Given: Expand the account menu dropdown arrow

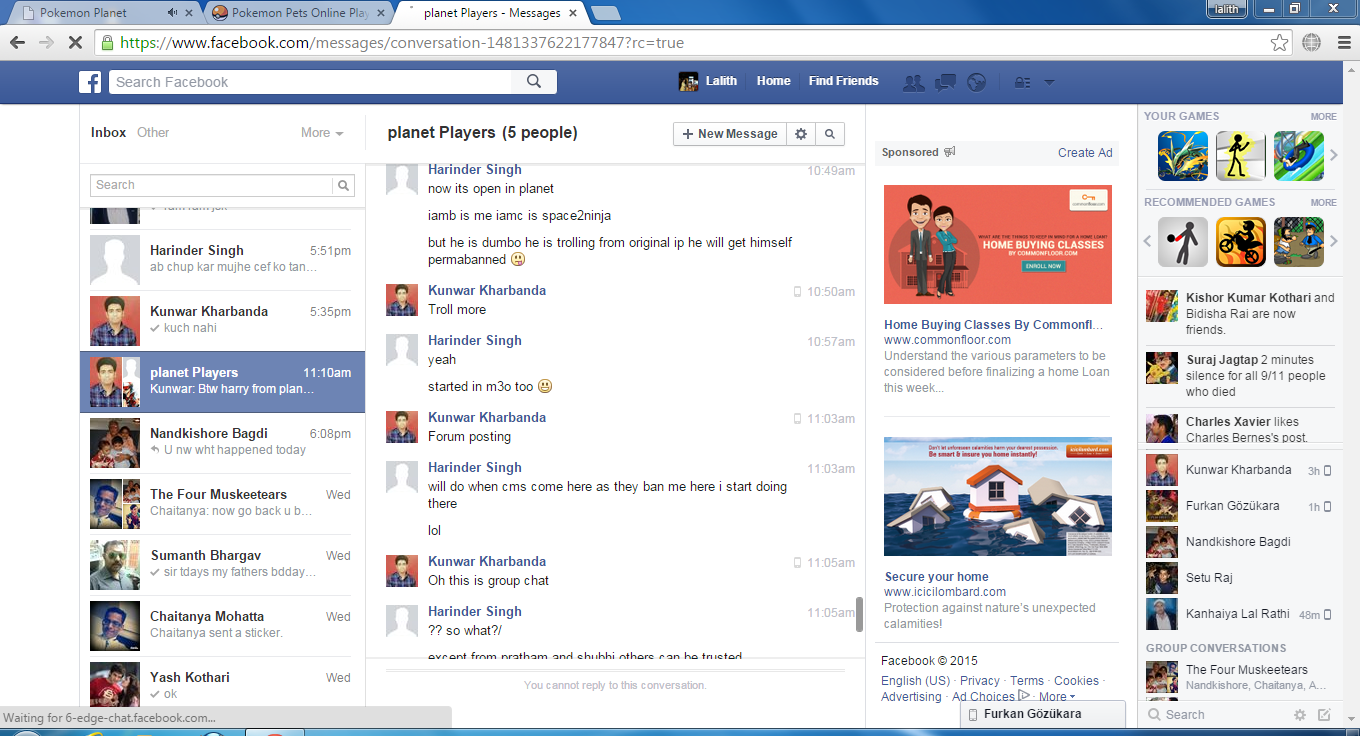Looking at the screenshot, I should [1049, 82].
